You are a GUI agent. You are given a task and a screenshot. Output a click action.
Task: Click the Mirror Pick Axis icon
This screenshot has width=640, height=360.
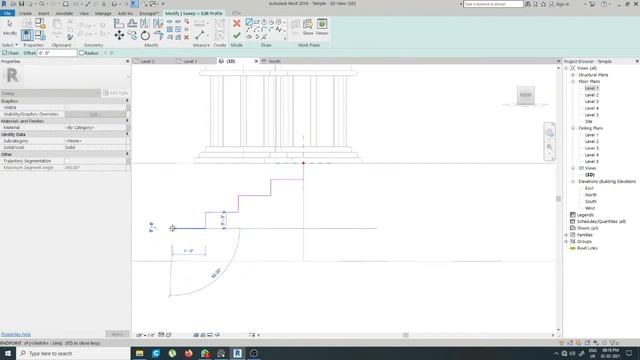click(x=145, y=23)
